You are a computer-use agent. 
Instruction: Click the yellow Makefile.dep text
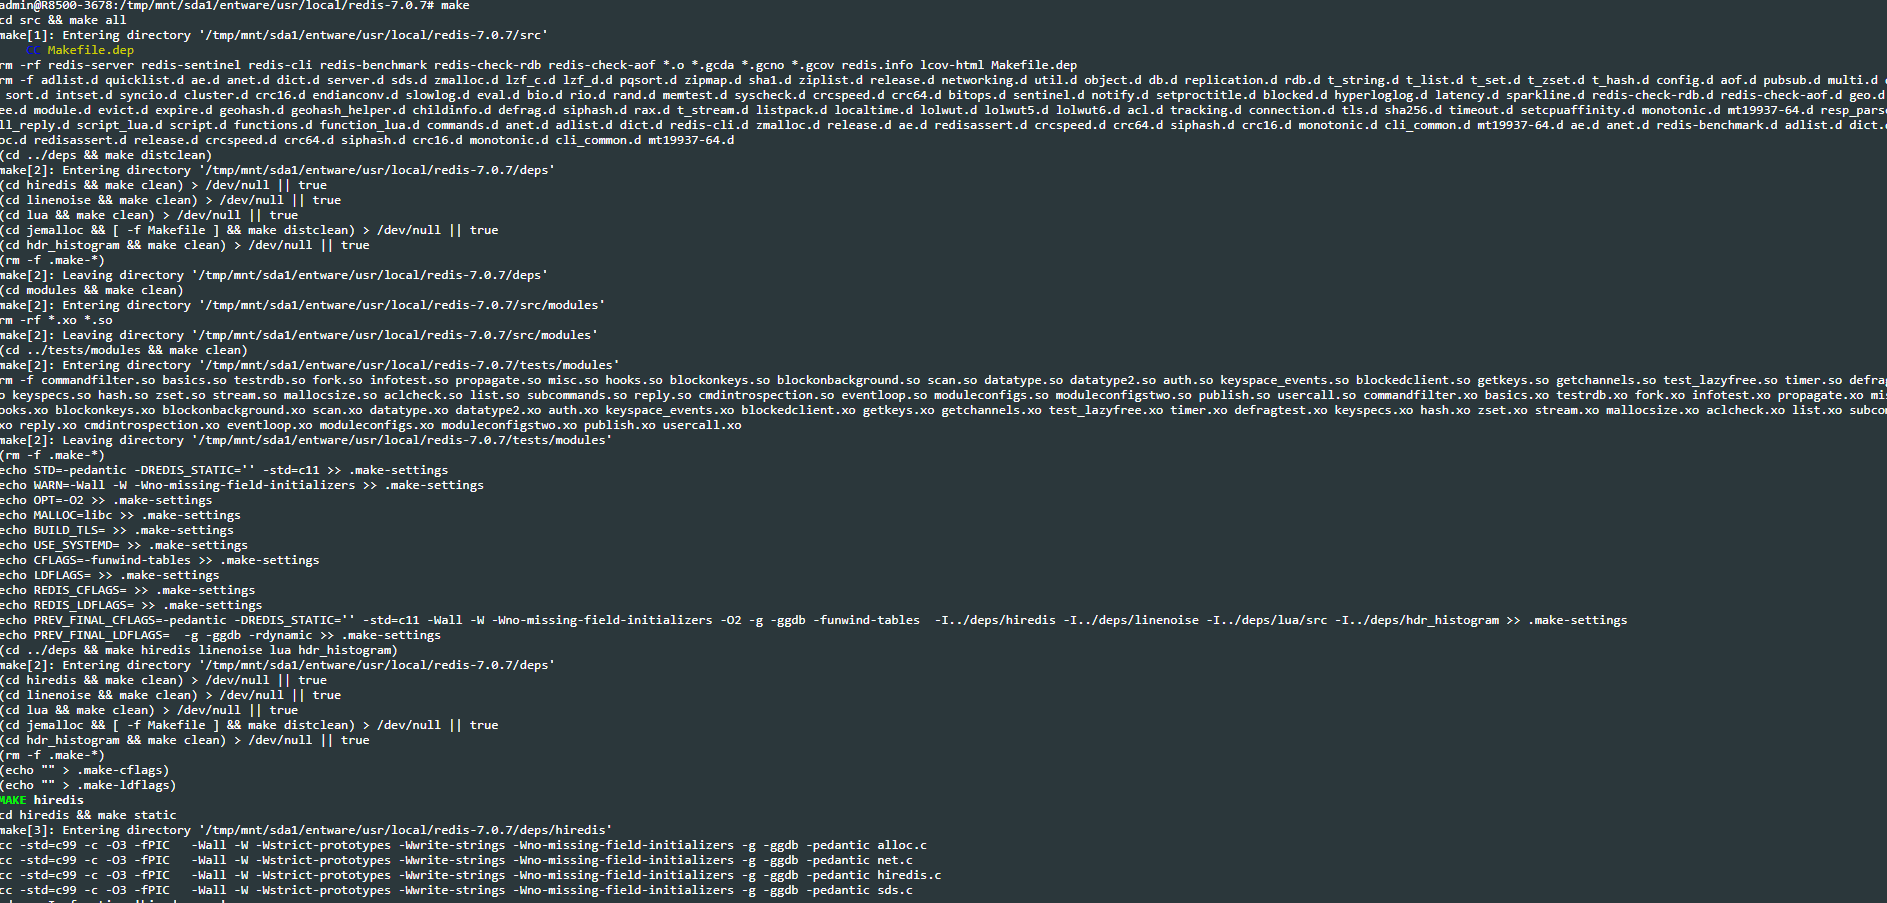click(x=90, y=50)
